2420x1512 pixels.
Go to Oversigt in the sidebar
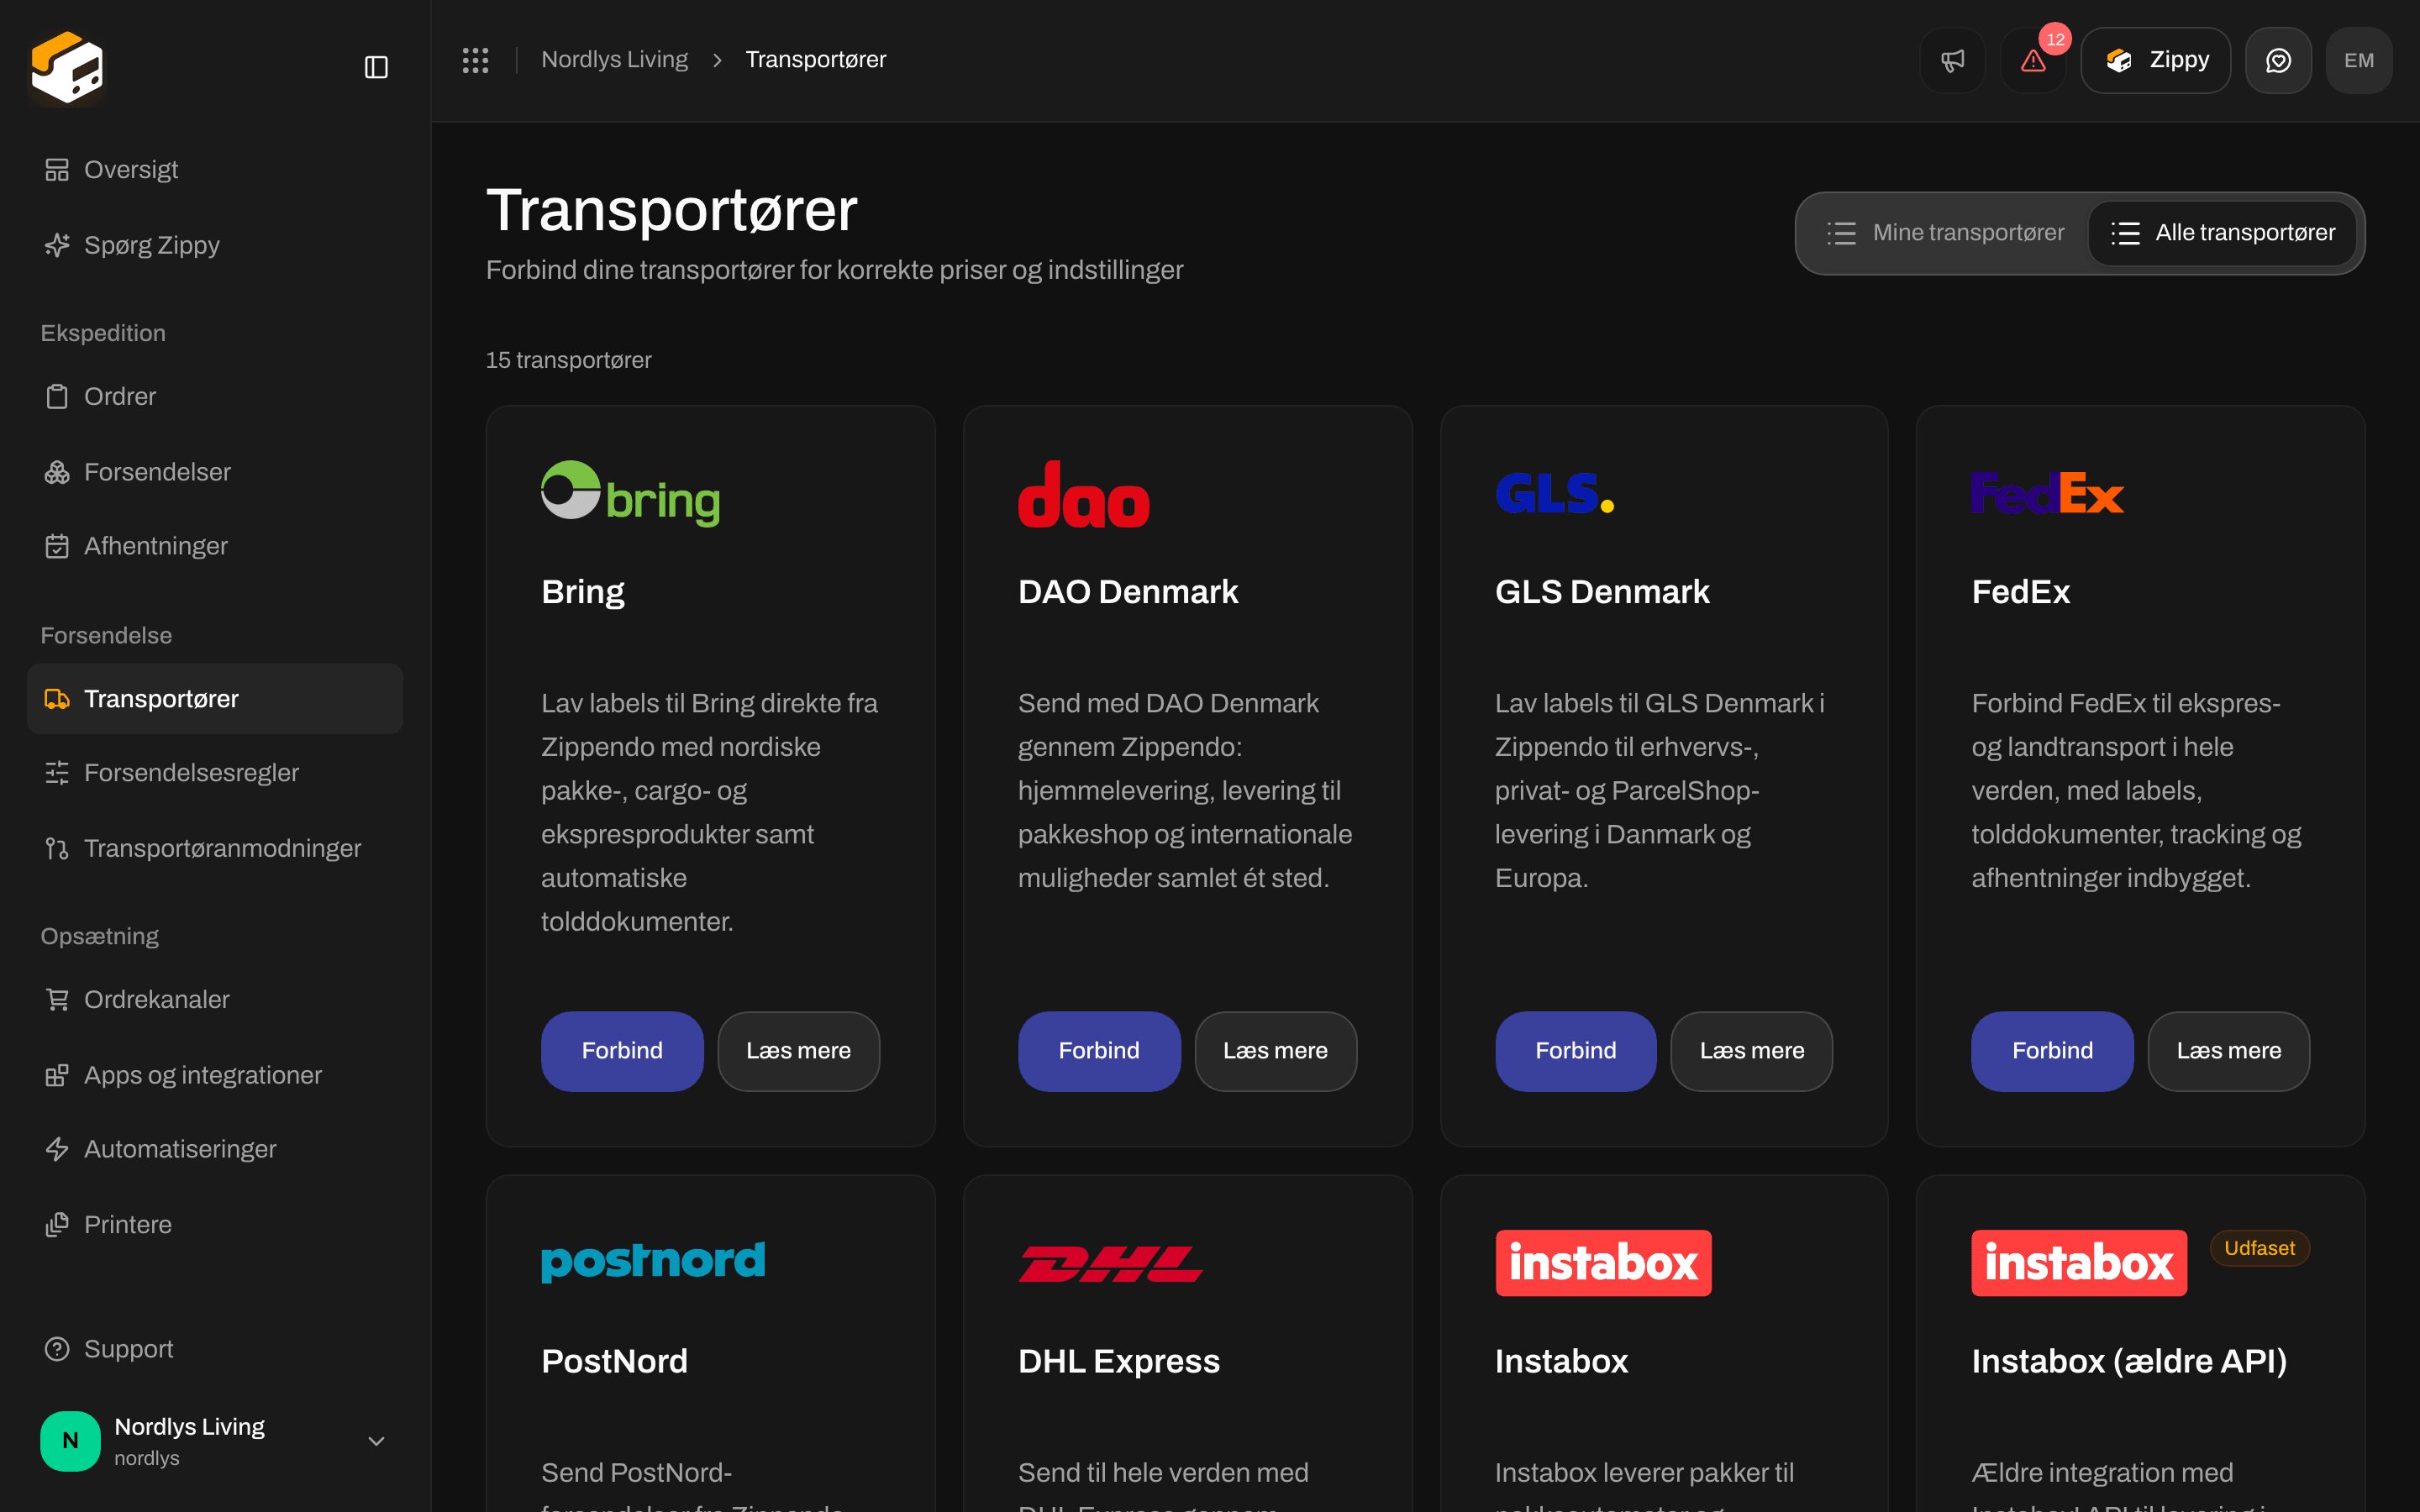(x=215, y=169)
